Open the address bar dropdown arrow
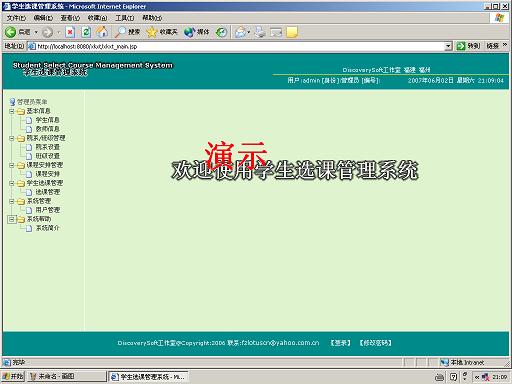 448,46
